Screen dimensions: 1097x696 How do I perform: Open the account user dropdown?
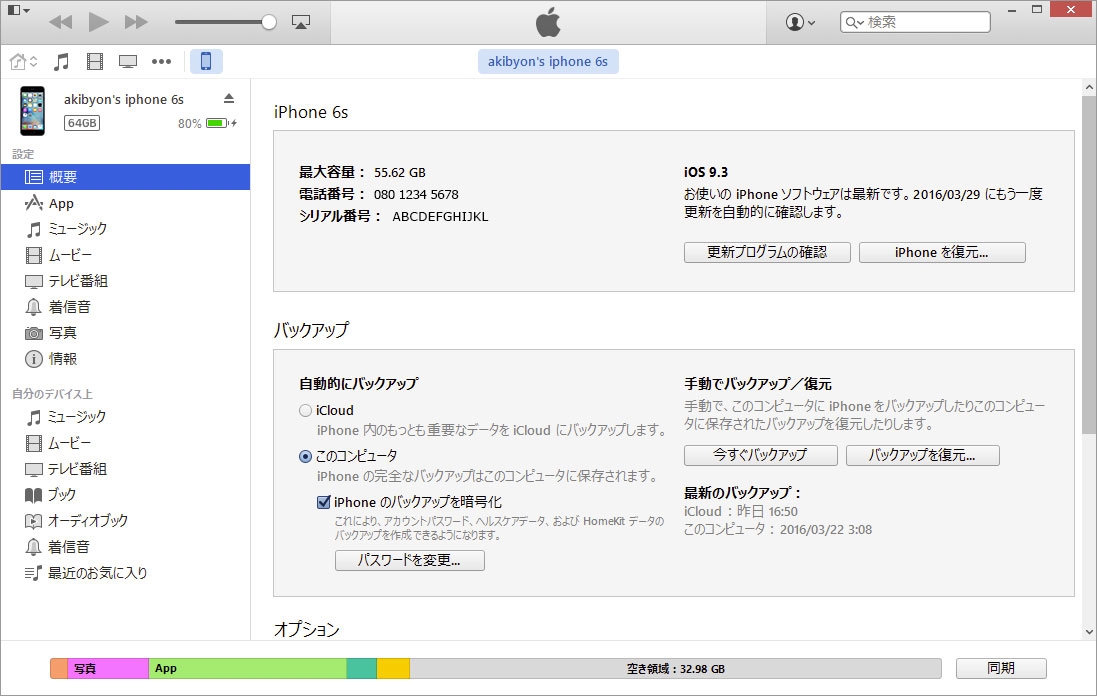pyautogui.click(x=800, y=22)
